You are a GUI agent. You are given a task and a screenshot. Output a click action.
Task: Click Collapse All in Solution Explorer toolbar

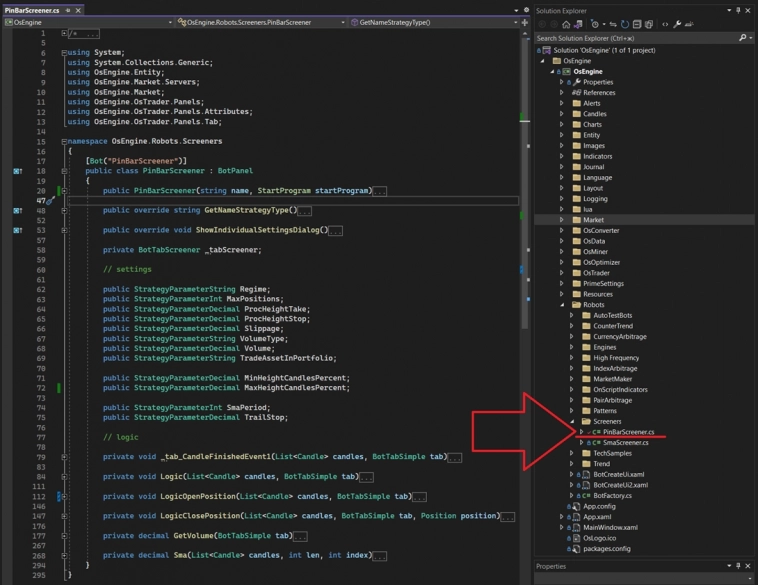coord(637,24)
